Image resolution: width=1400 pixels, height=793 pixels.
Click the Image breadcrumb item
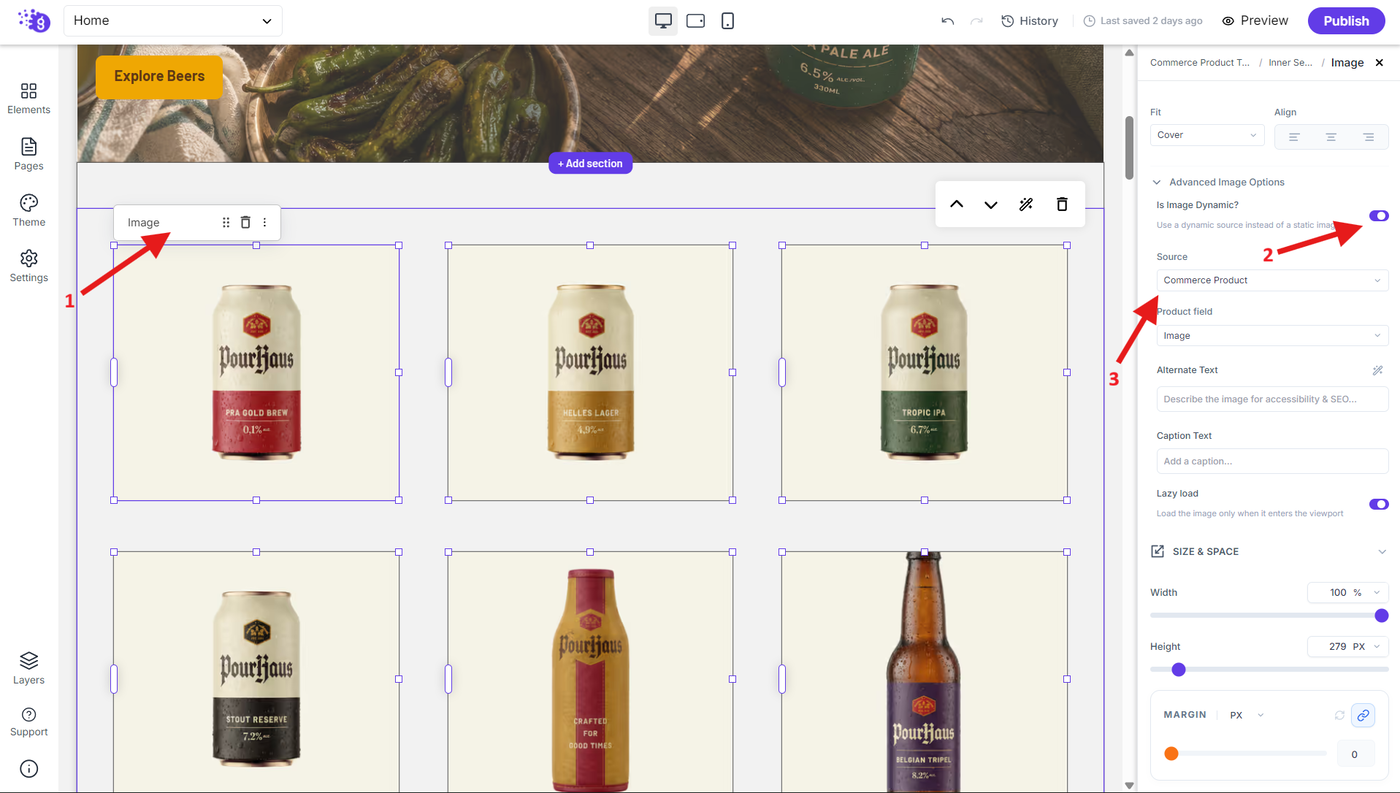1347,62
